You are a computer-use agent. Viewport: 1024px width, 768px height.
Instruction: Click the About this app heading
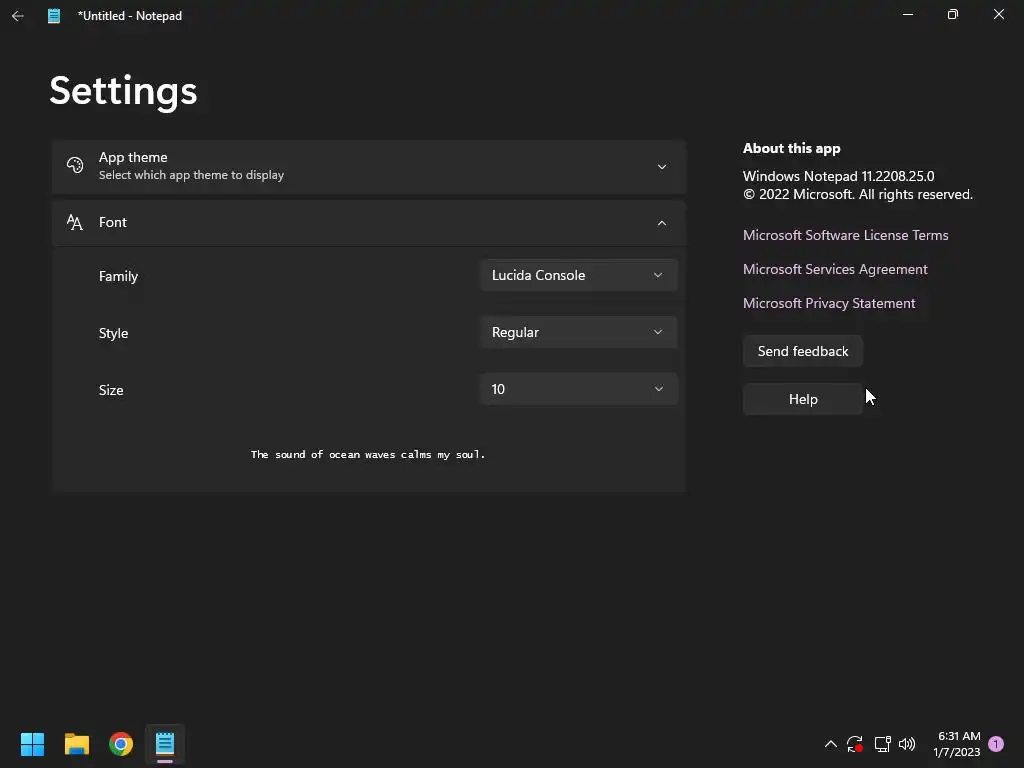click(792, 148)
